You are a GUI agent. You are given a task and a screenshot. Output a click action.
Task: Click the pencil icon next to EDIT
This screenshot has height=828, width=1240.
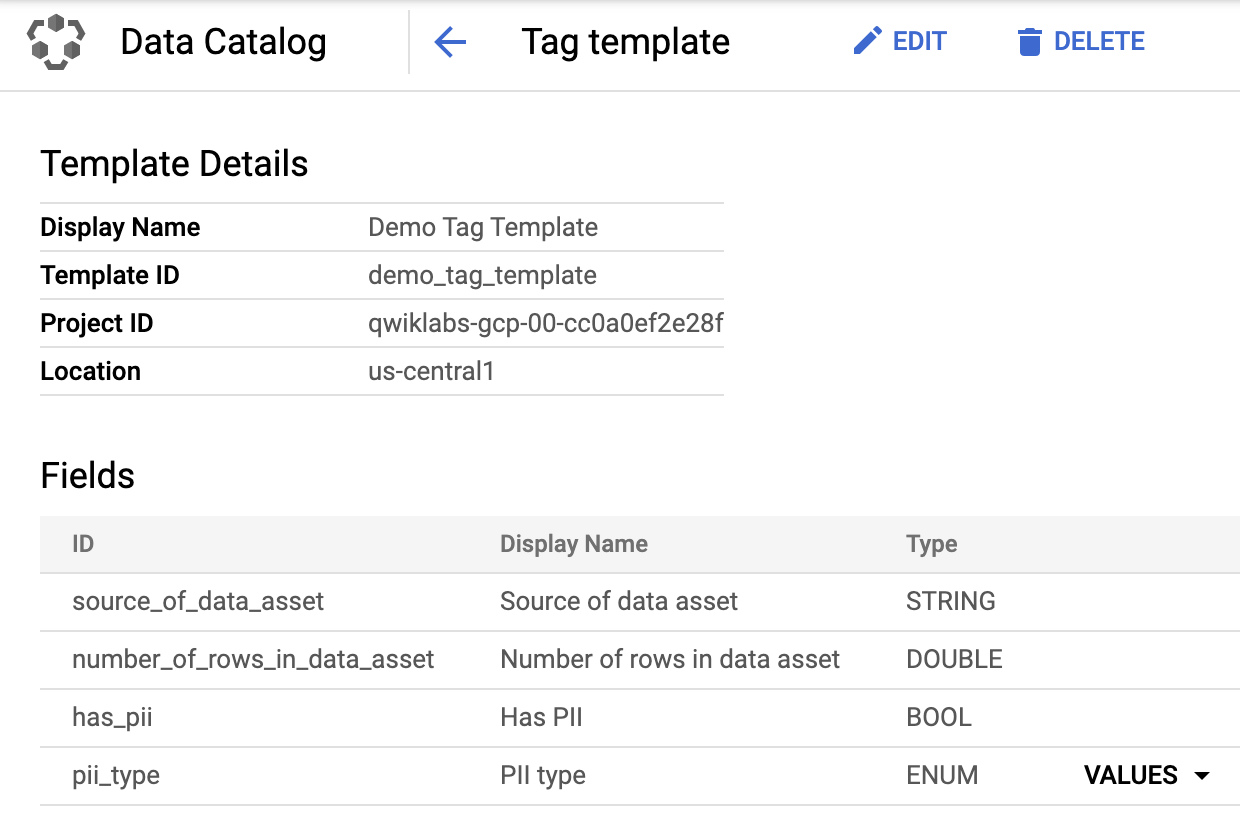(867, 41)
